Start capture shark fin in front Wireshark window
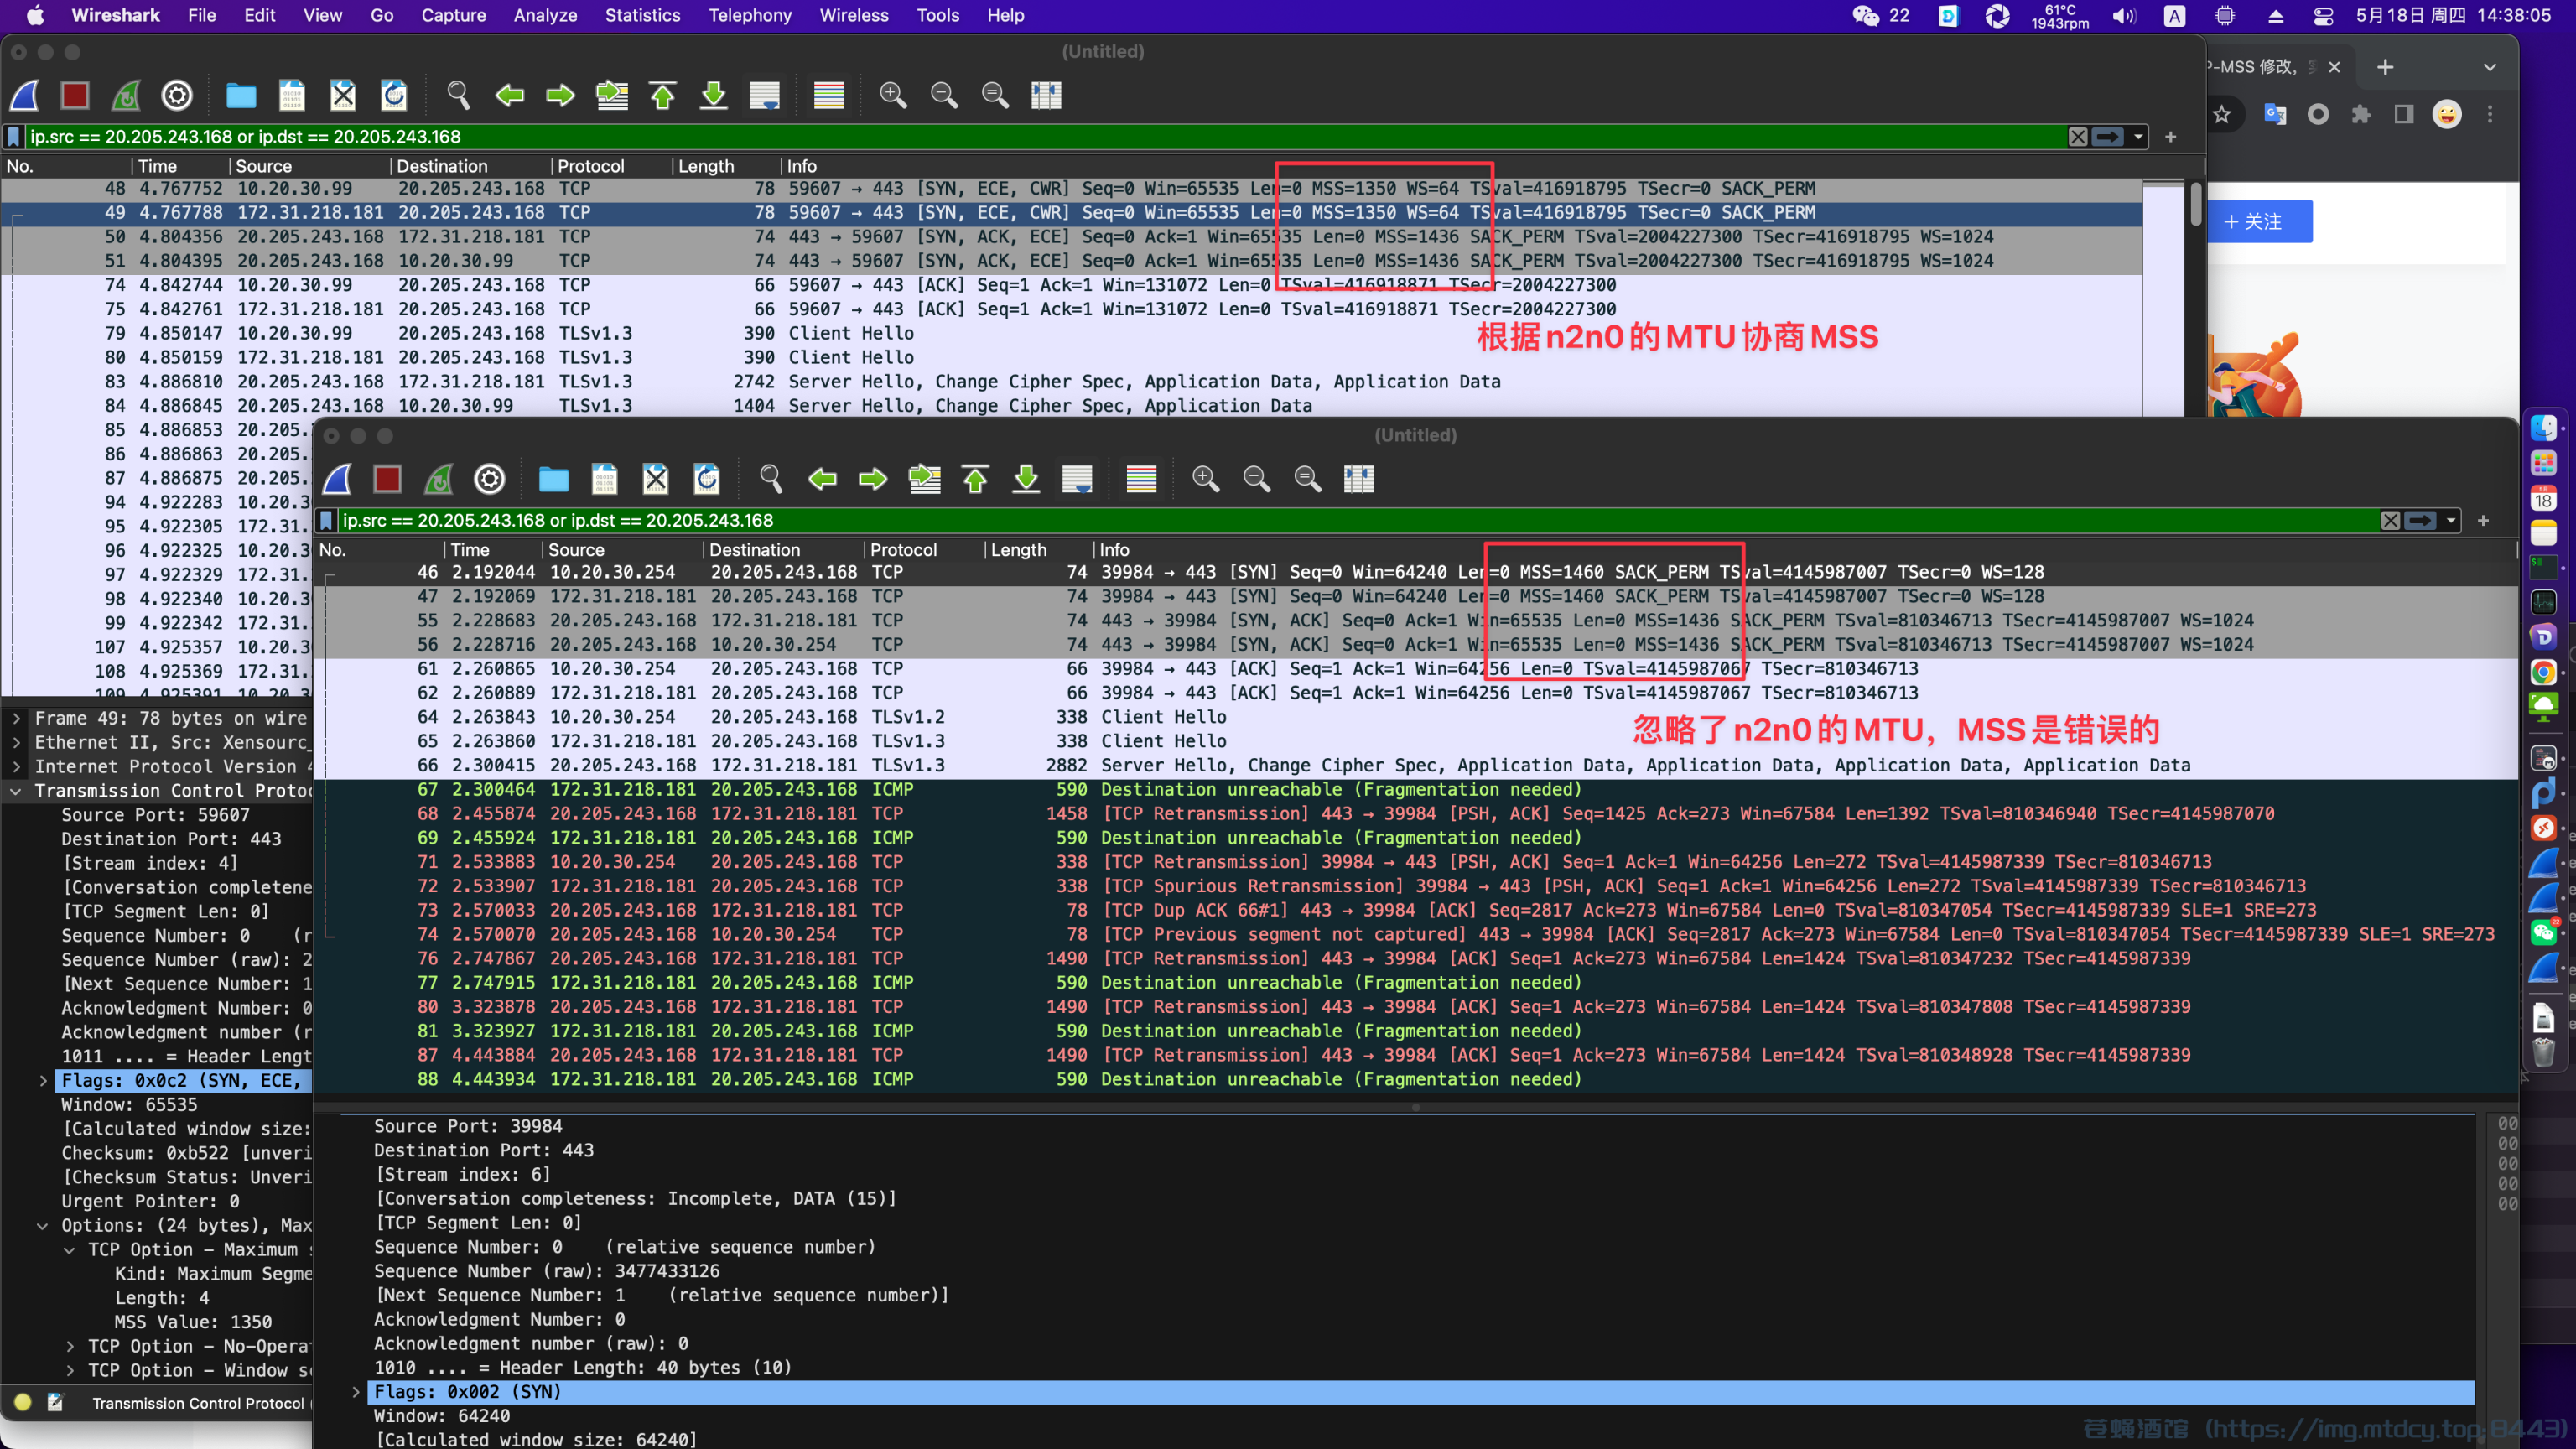The height and width of the screenshot is (1449, 2576). point(338,479)
